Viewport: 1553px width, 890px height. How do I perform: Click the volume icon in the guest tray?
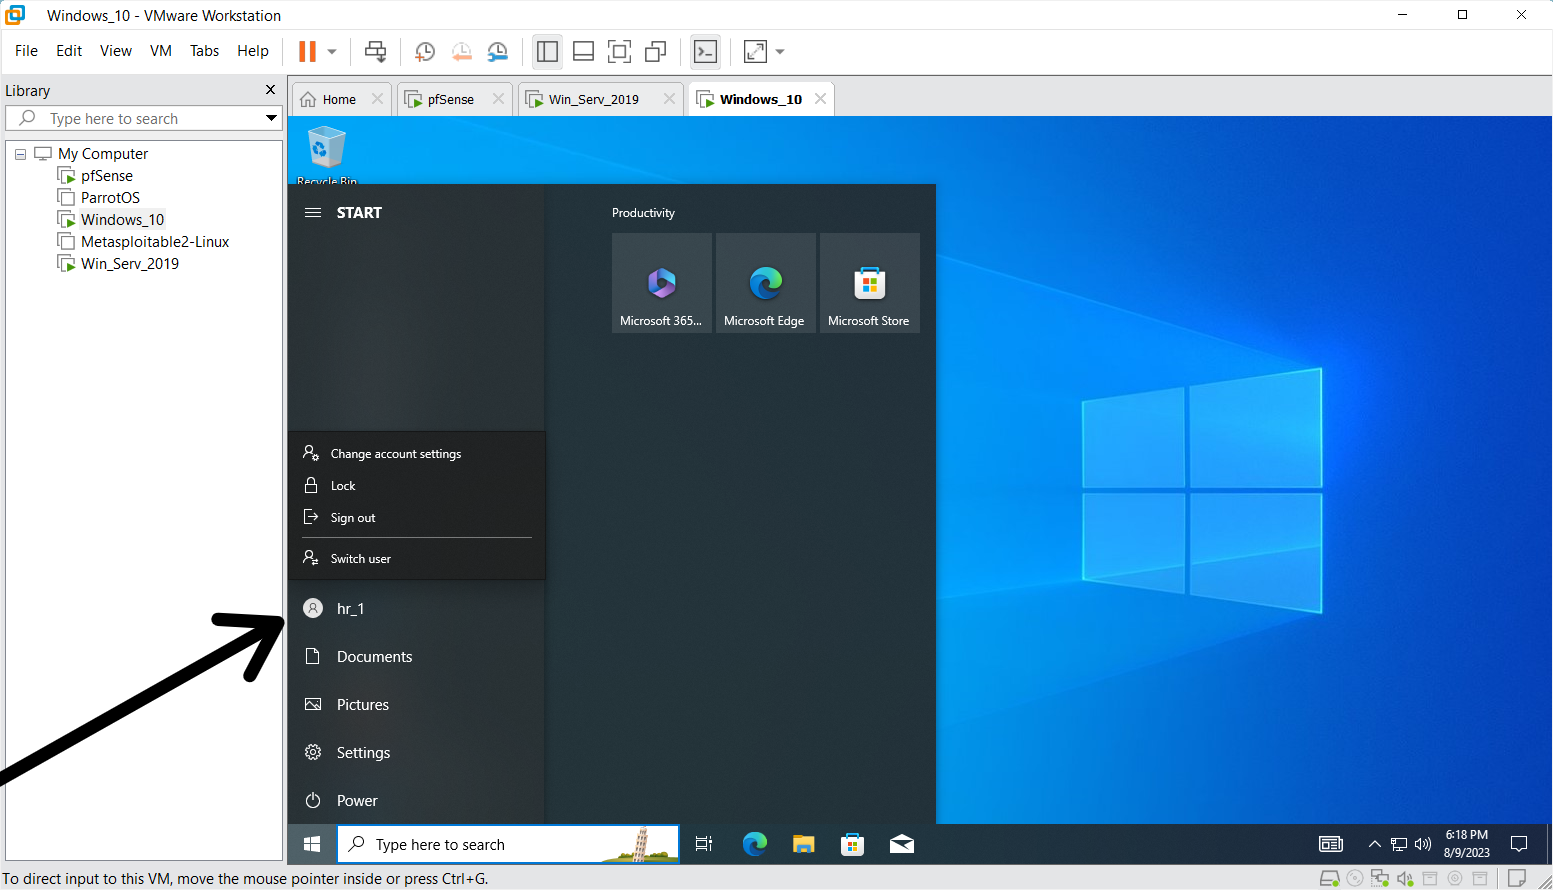(x=1423, y=845)
